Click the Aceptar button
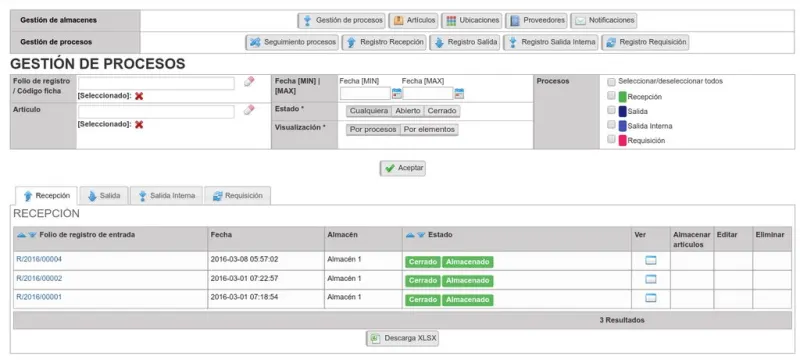This screenshot has width=800, height=363. tap(403, 168)
